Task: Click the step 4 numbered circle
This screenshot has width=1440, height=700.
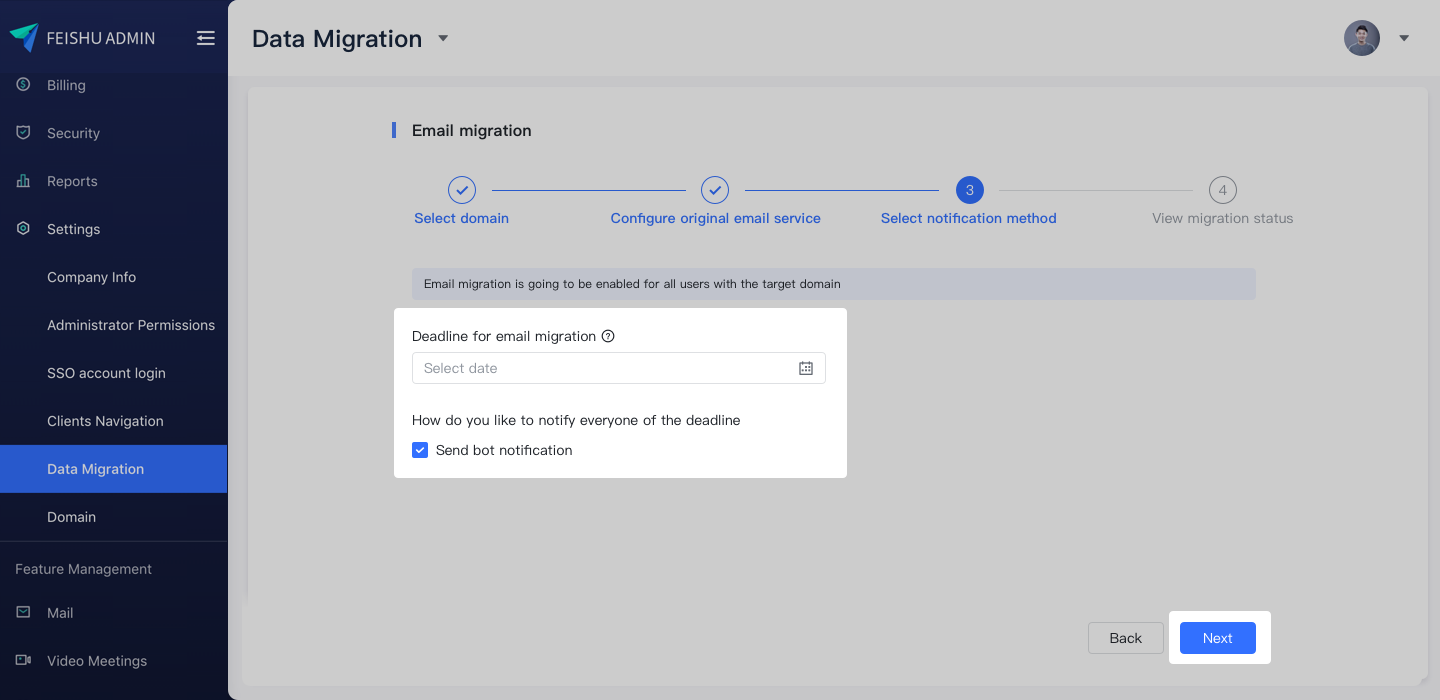Action: pyautogui.click(x=1222, y=190)
